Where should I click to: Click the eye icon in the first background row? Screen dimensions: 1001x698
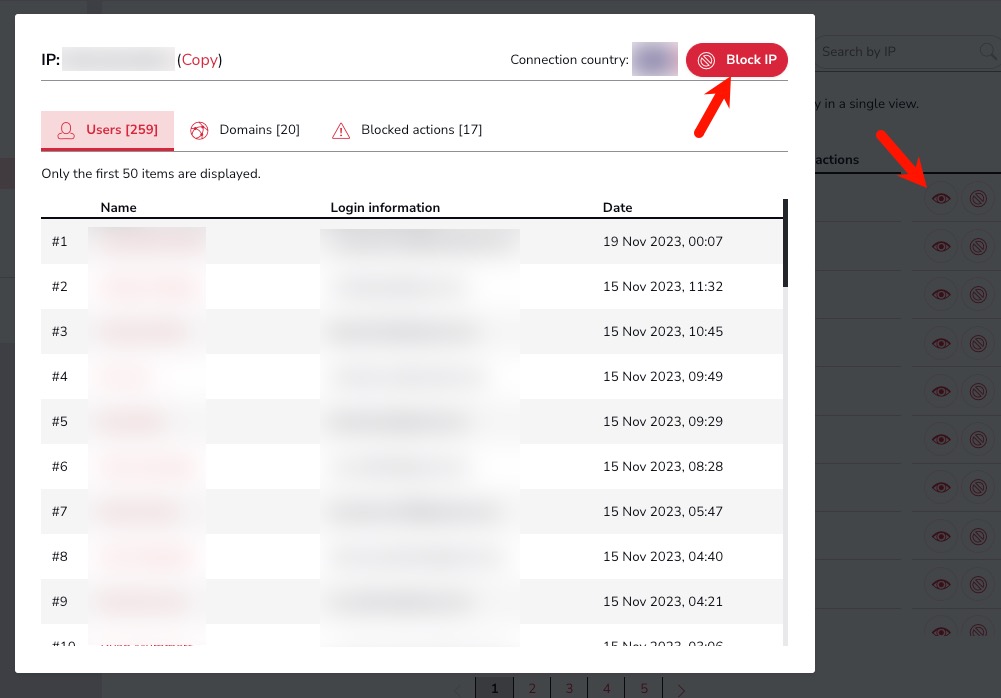click(940, 199)
